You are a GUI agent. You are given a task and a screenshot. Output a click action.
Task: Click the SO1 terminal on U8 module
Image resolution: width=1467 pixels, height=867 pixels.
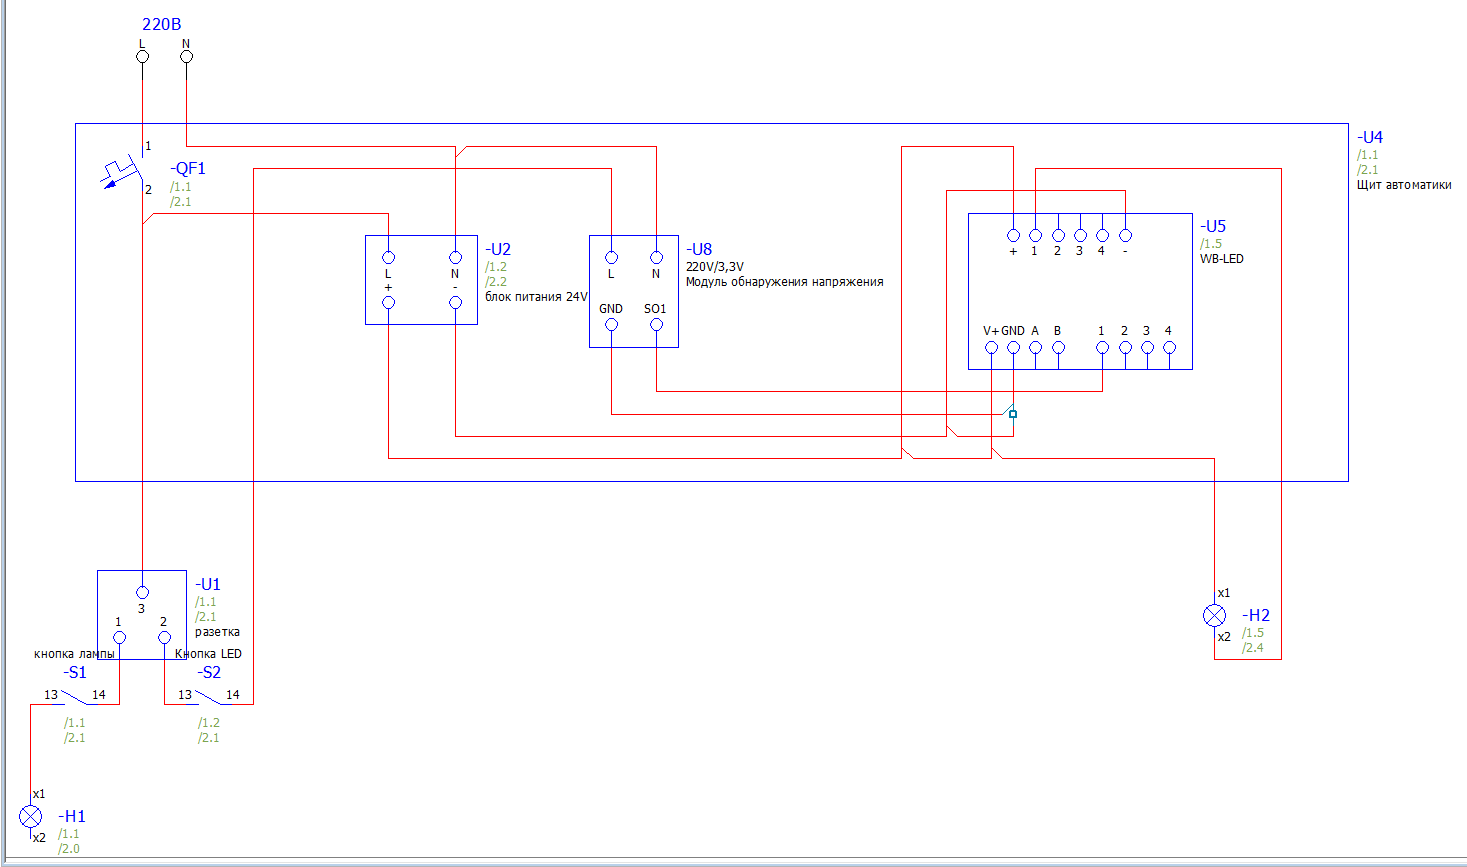656,324
